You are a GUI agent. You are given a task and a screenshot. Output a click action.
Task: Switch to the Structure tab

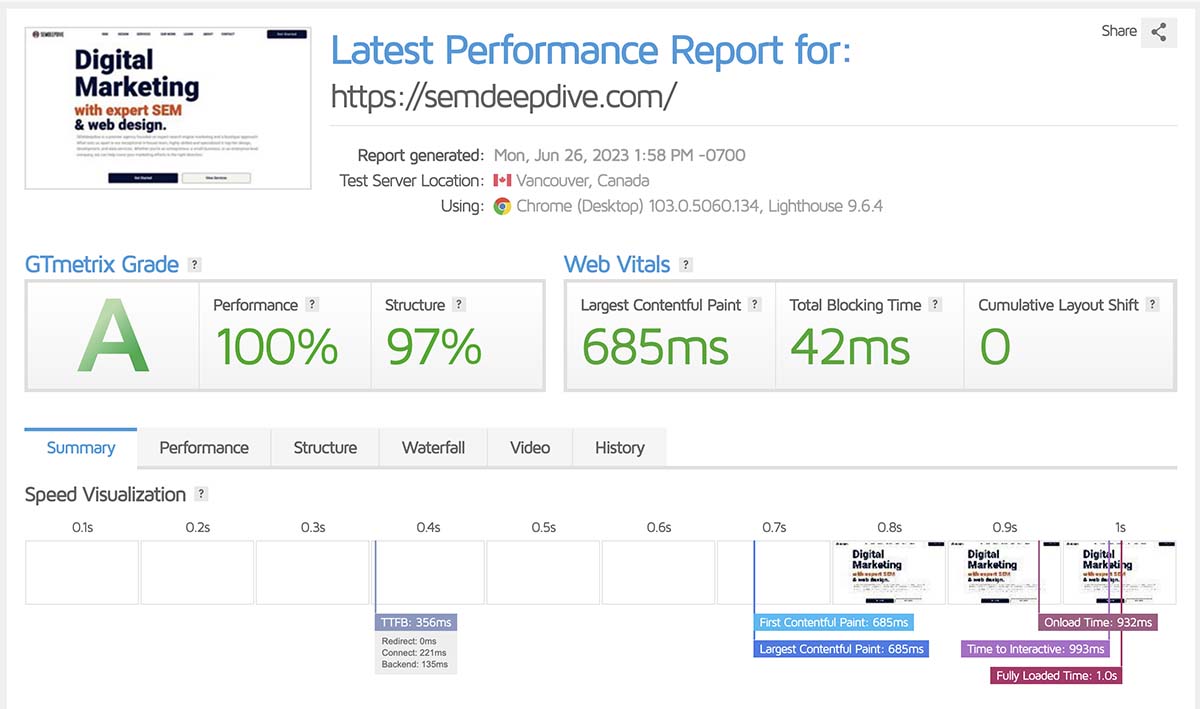pyautogui.click(x=325, y=447)
